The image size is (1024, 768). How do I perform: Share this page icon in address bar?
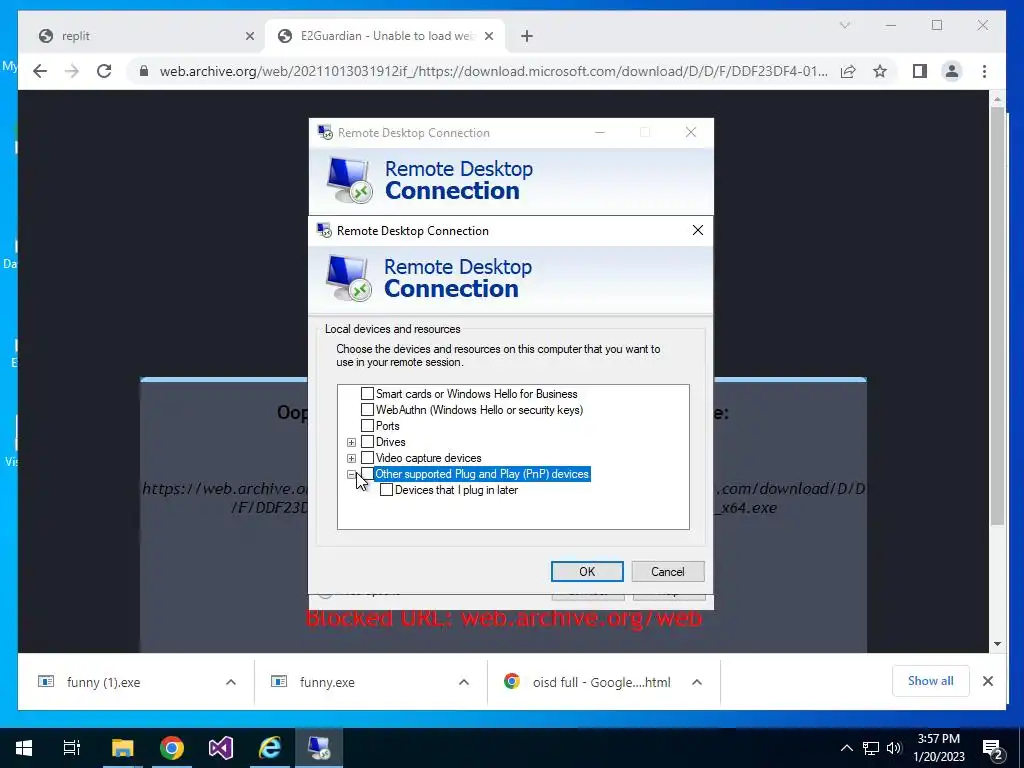pyautogui.click(x=848, y=71)
